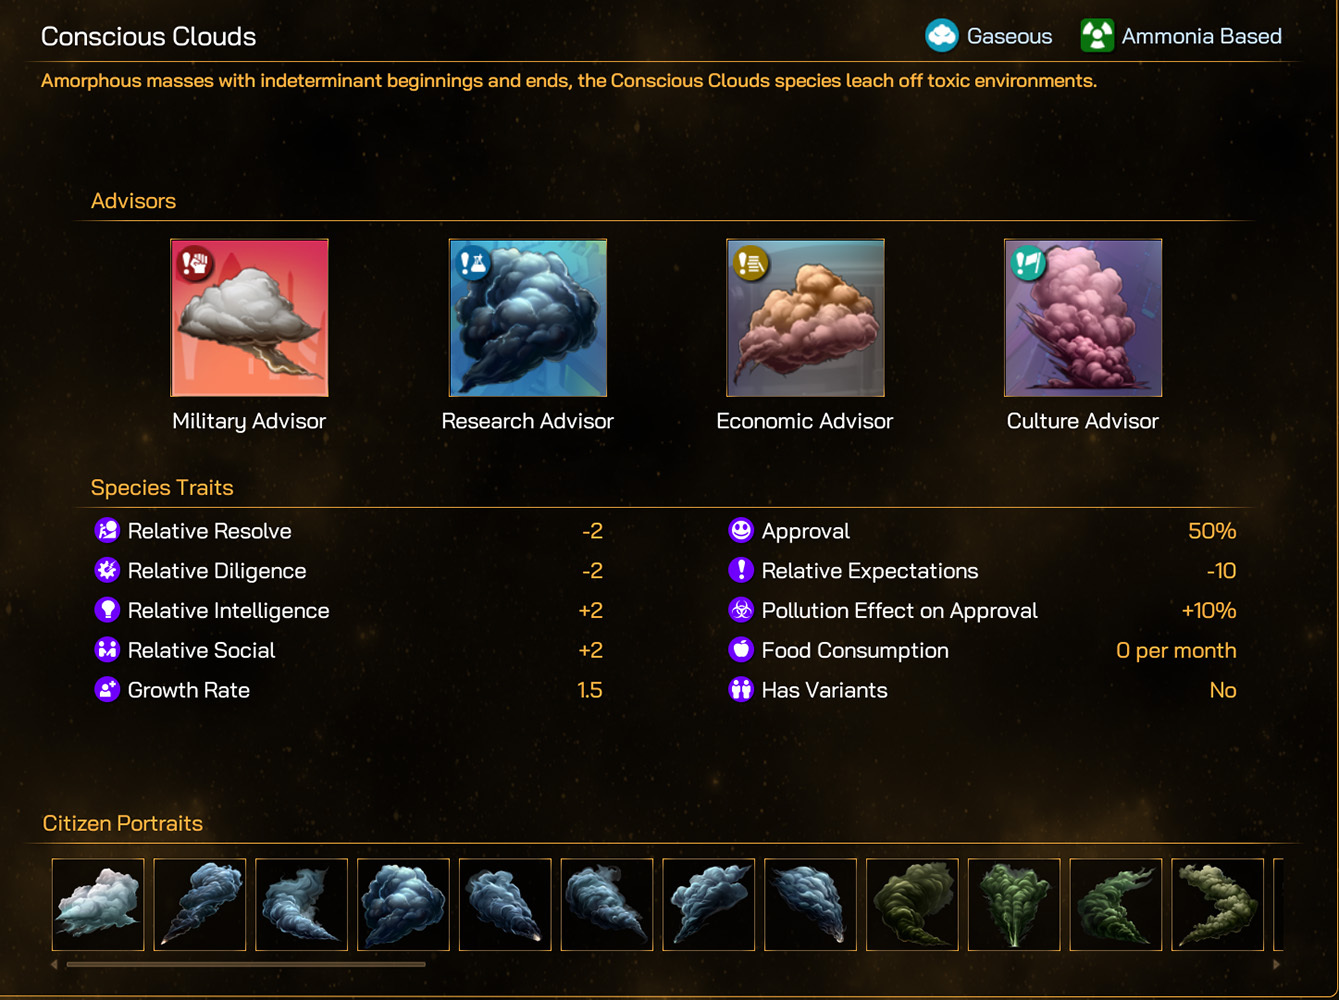Click the Ammonia Based biology icon
The height and width of the screenshot is (1000, 1339).
1097,36
